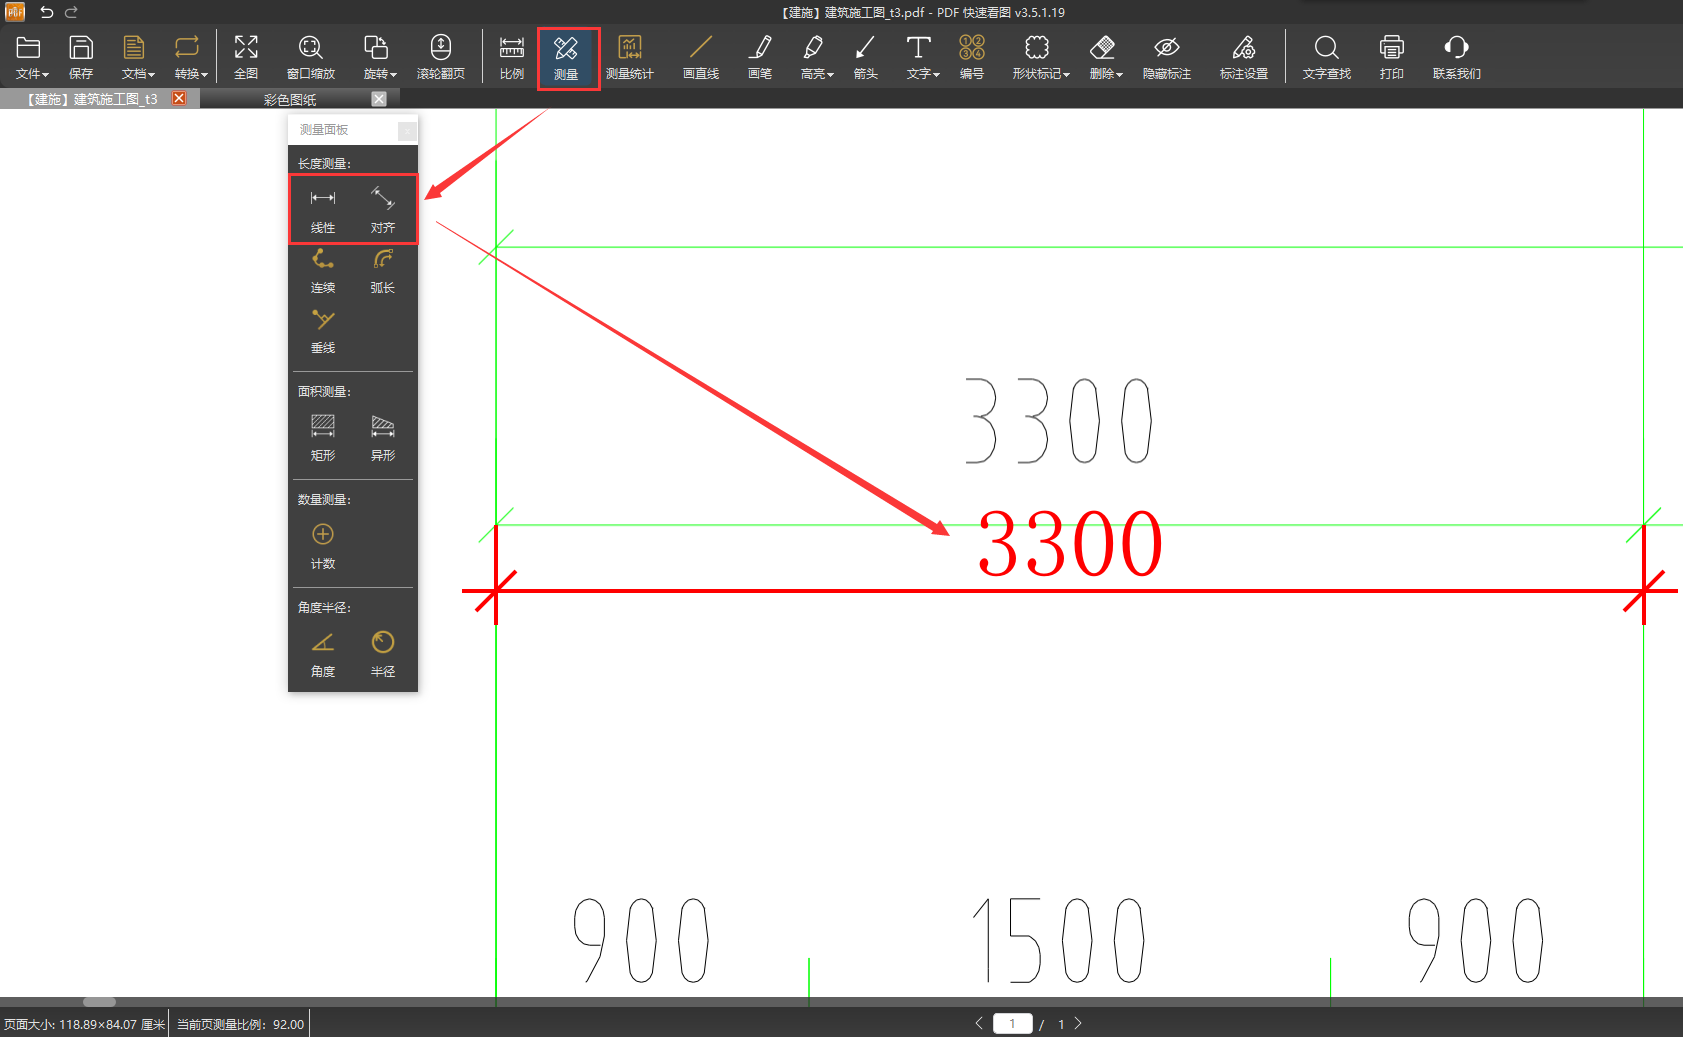The image size is (1683, 1037).
Task: Select 矩形 rectangle area tool
Action: tap(323, 438)
